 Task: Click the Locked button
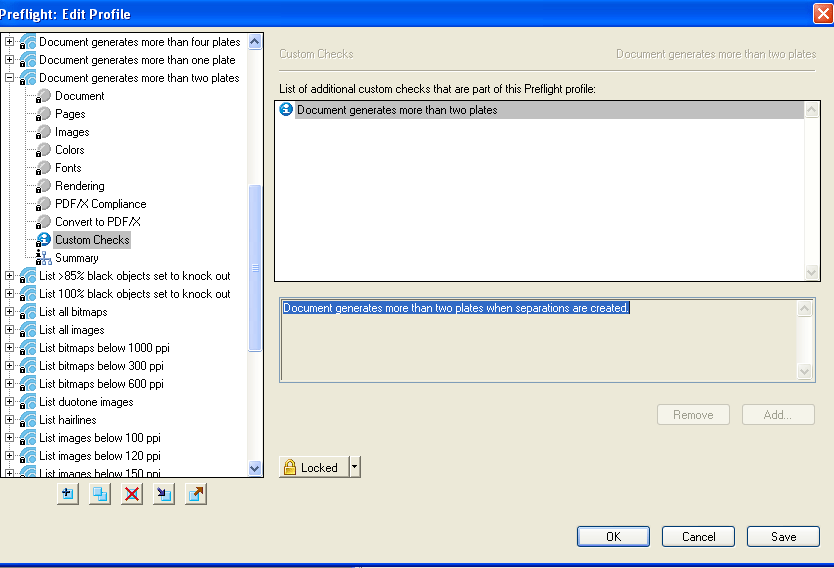click(314, 467)
